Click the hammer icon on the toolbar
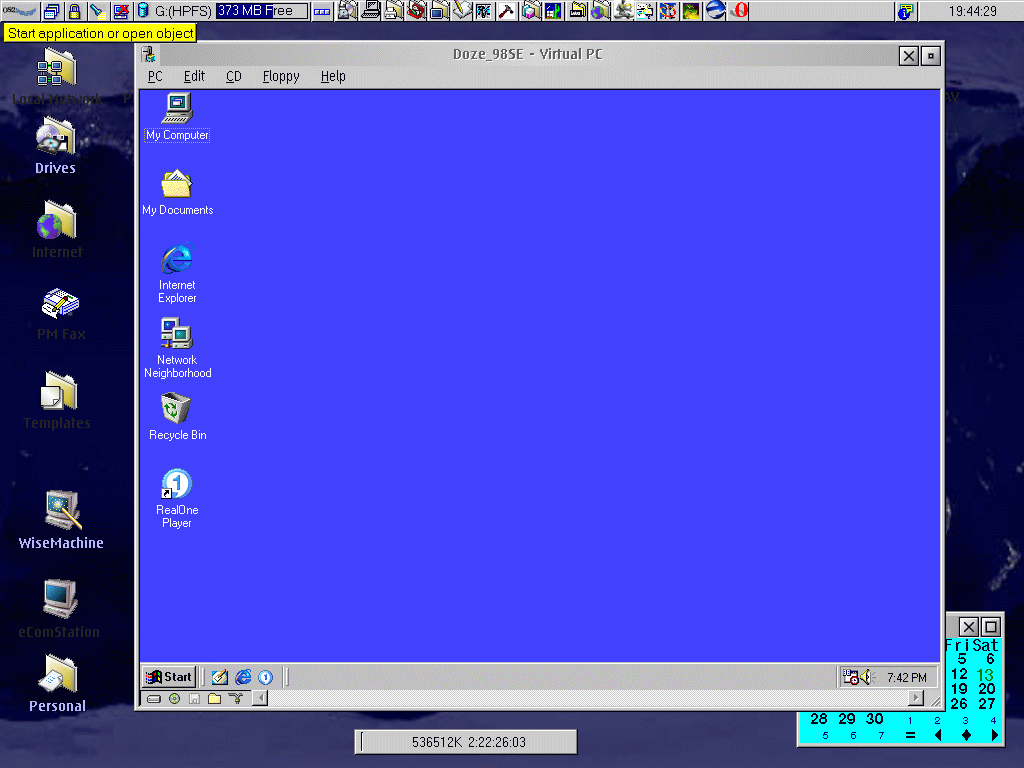The width and height of the screenshot is (1024, 768). click(x=506, y=10)
